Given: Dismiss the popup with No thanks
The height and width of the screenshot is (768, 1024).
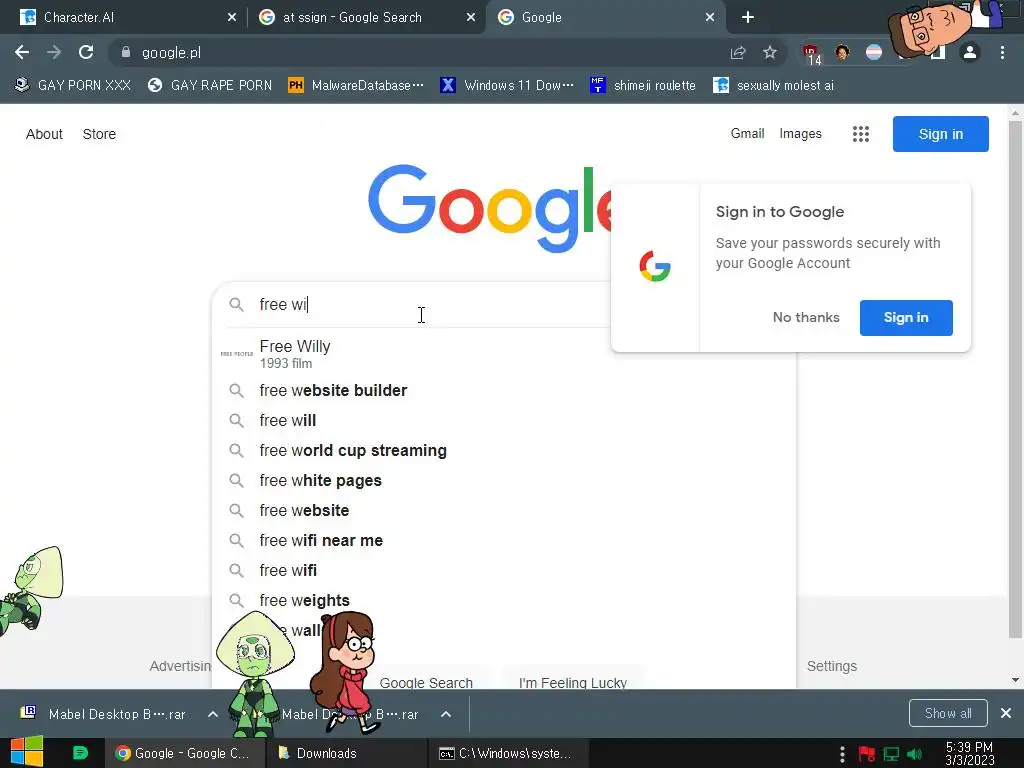Looking at the screenshot, I should [x=806, y=317].
